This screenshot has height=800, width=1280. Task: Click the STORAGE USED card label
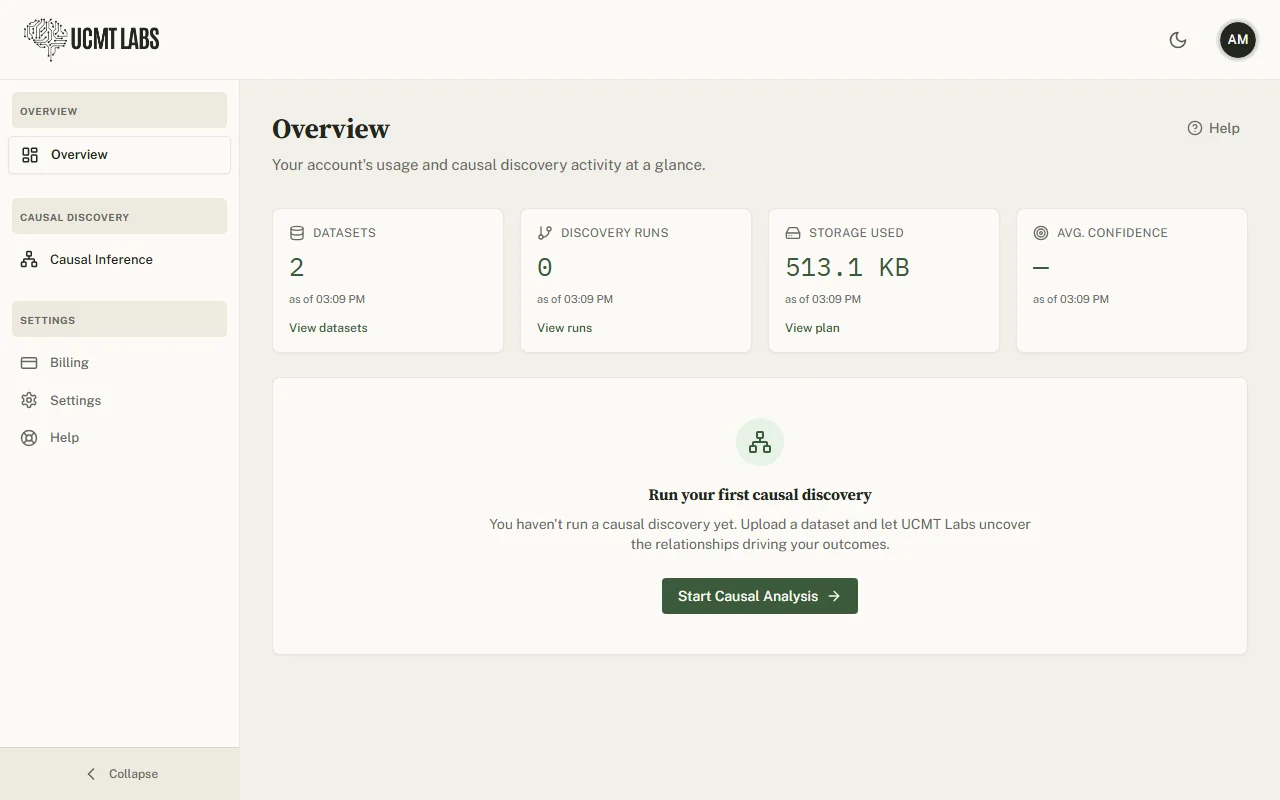click(856, 233)
